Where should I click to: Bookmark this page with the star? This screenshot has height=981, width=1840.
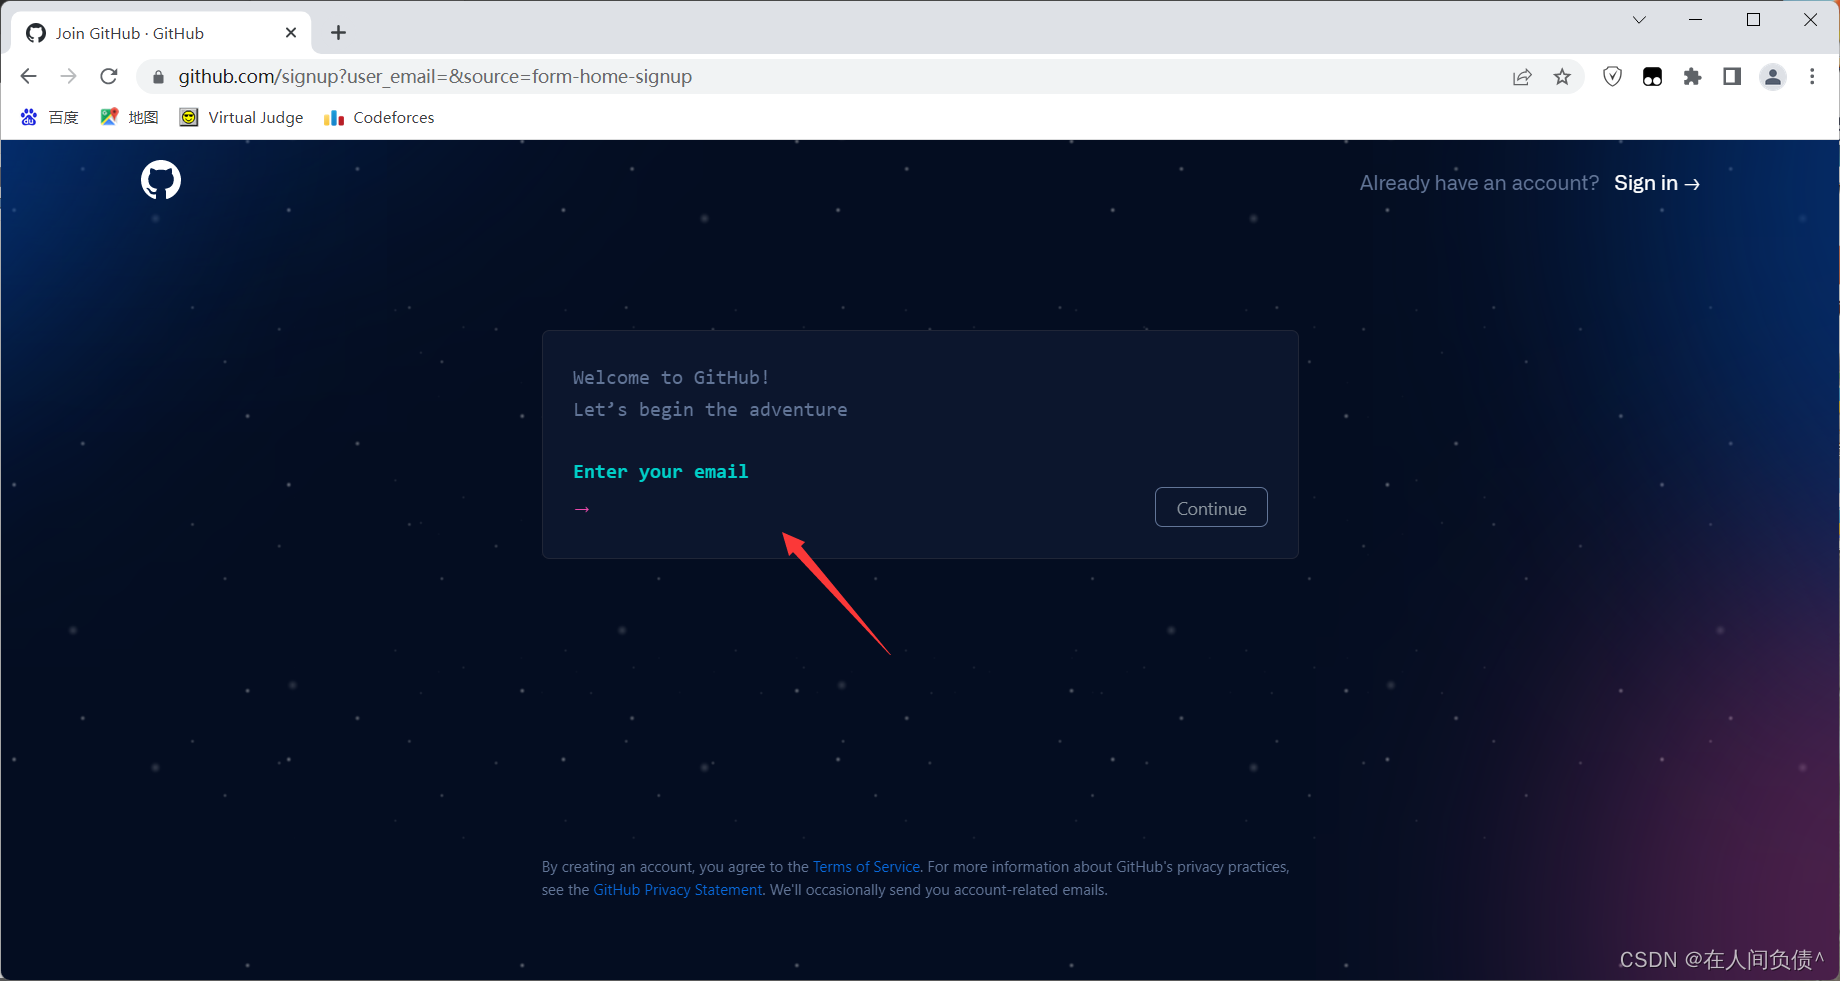pos(1562,77)
